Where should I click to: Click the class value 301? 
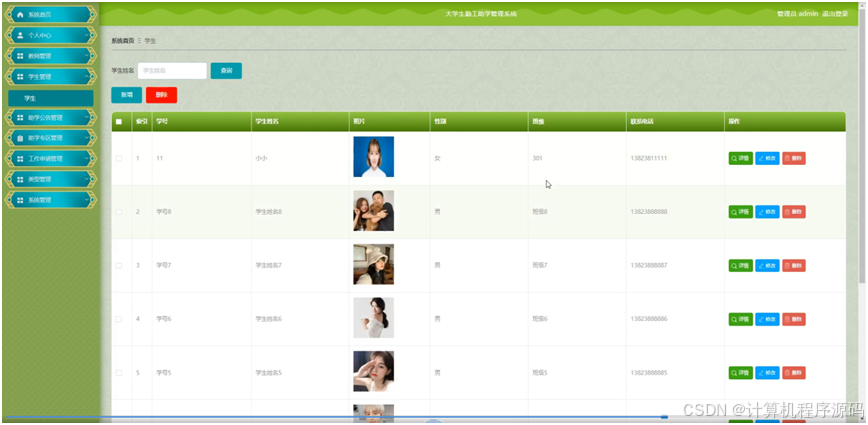538,158
